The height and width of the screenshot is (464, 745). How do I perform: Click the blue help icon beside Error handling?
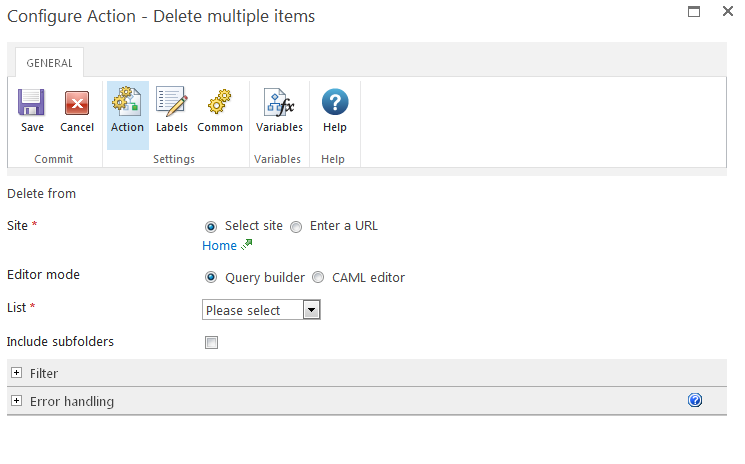click(x=695, y=401)
